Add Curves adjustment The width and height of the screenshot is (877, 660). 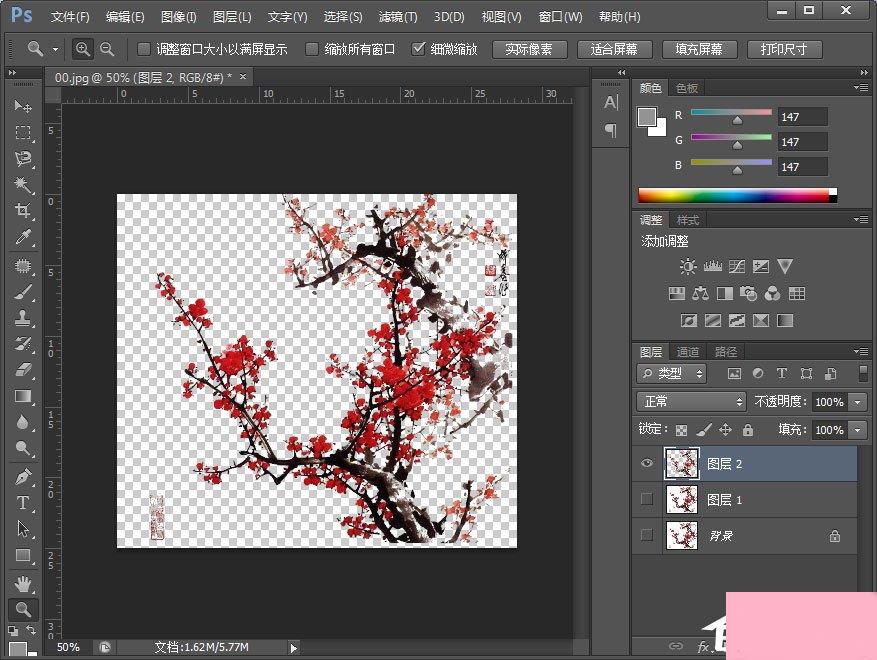737,266
